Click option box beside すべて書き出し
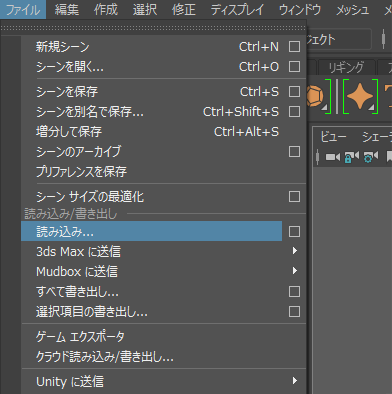Image resolution: width=392 pixels, height=394 pixels. click(x=294, y=292)
